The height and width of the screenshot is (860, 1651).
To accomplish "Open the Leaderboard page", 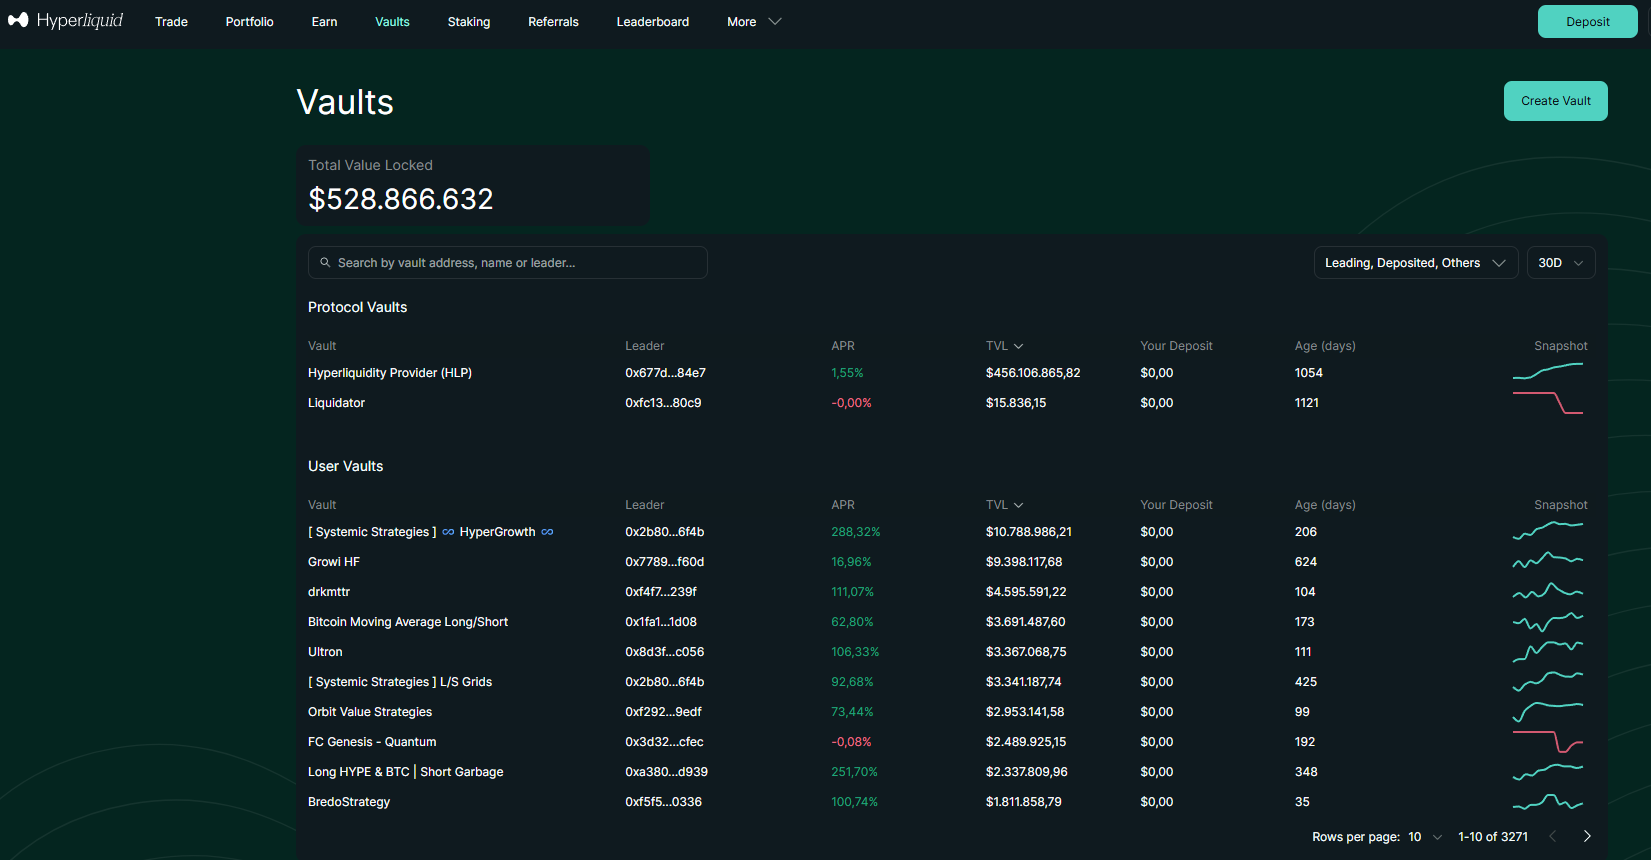I will tap(653, 22).
